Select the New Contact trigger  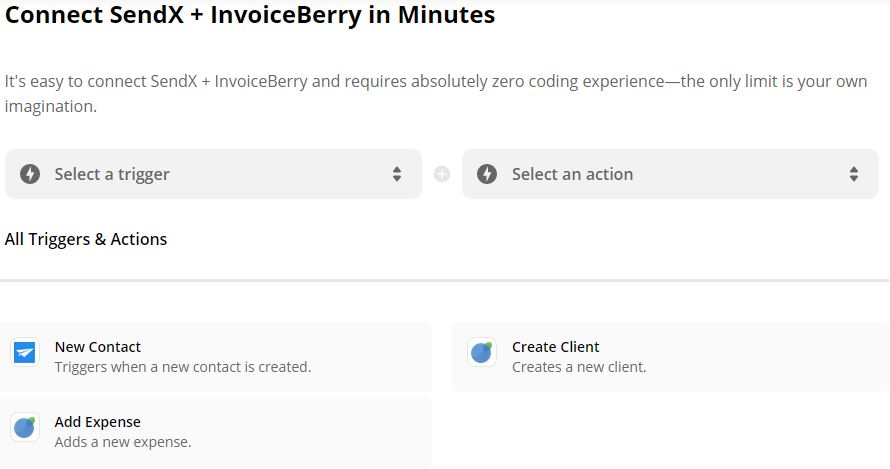click(x=216, y=357)
